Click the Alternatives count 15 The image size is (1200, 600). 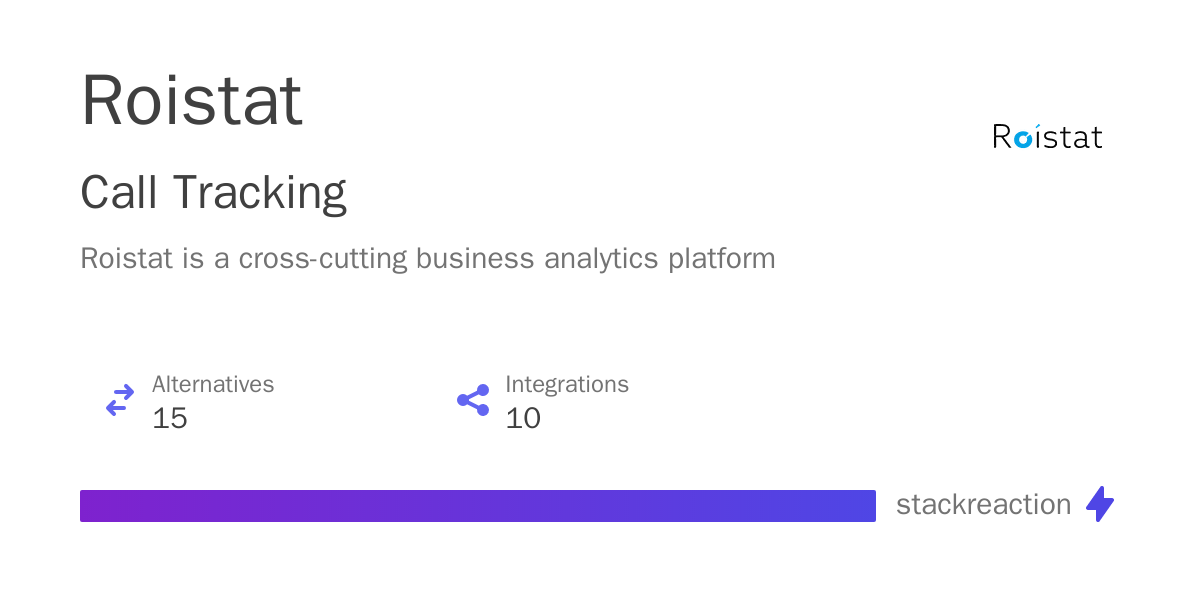[x=170, y=418]
